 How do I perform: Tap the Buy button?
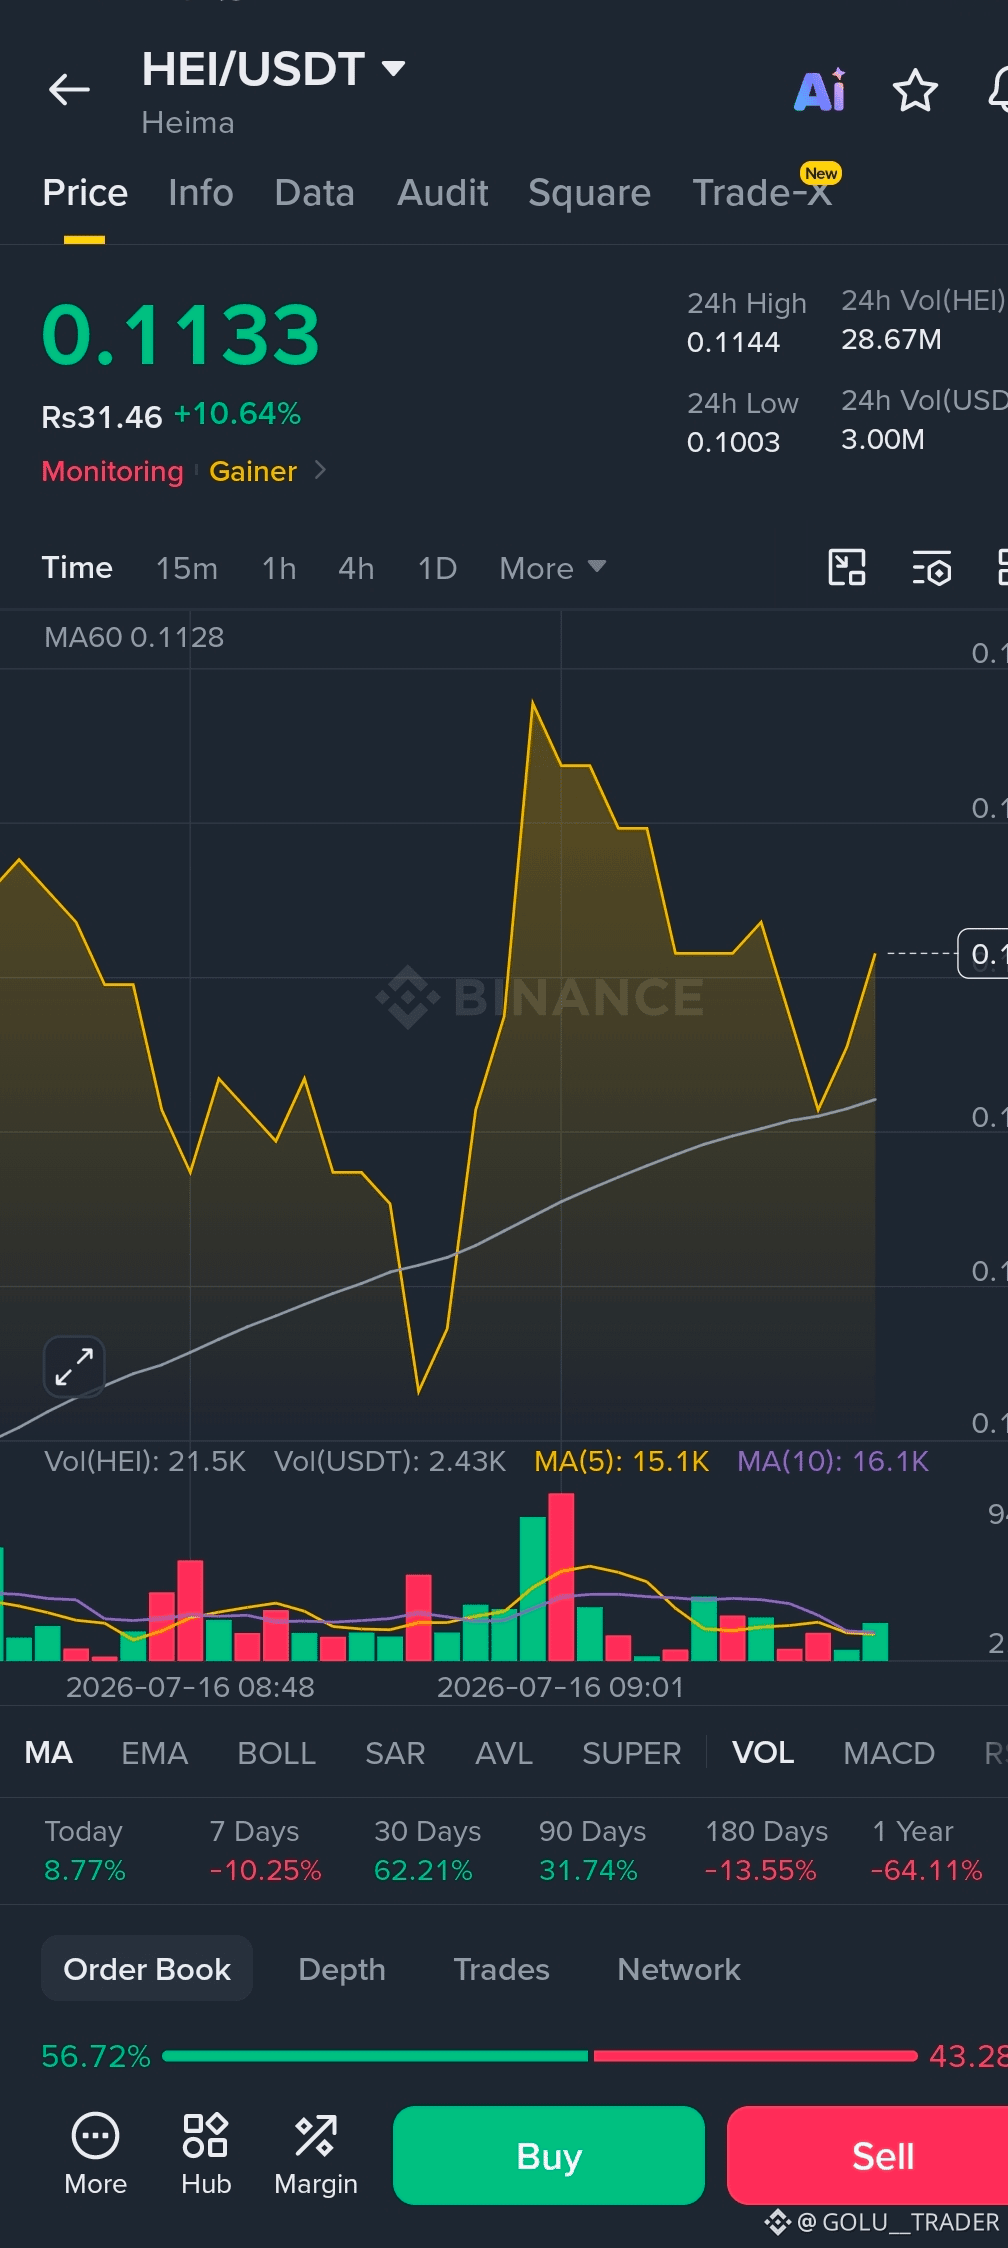pos(549,2155)
